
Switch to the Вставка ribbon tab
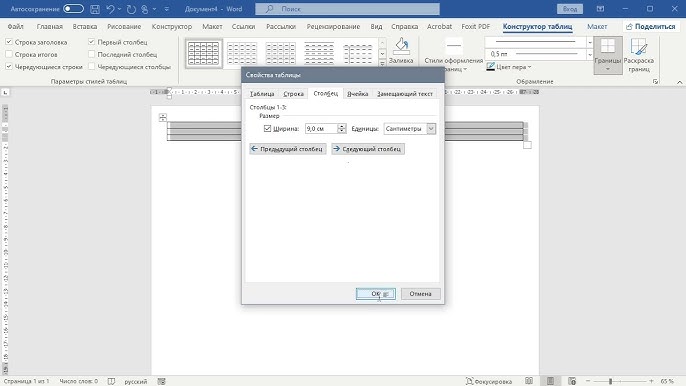pyautogui.click(x=85, y=26)
